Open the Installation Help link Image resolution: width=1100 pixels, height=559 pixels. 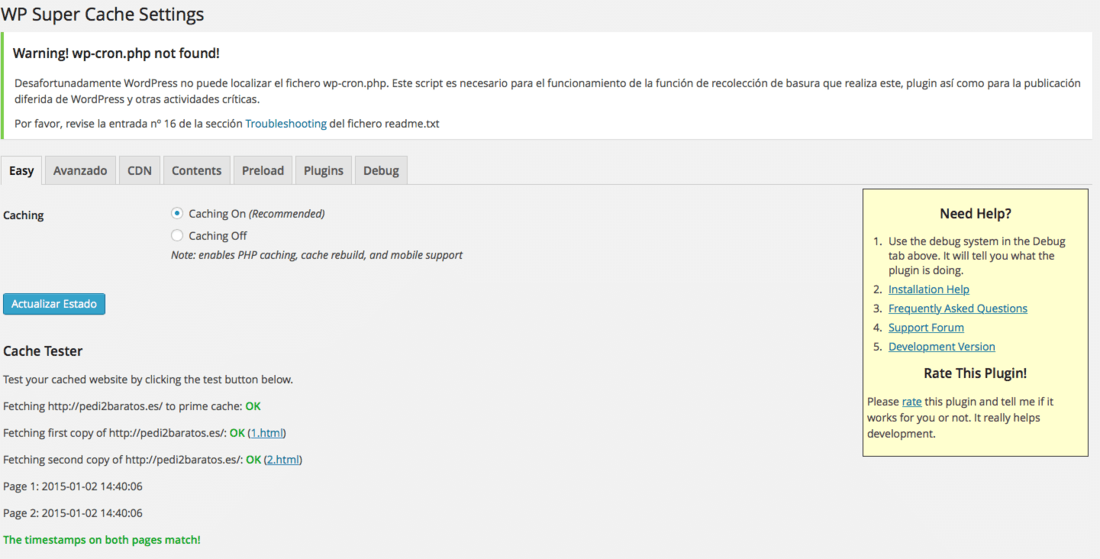click(929, 289)
